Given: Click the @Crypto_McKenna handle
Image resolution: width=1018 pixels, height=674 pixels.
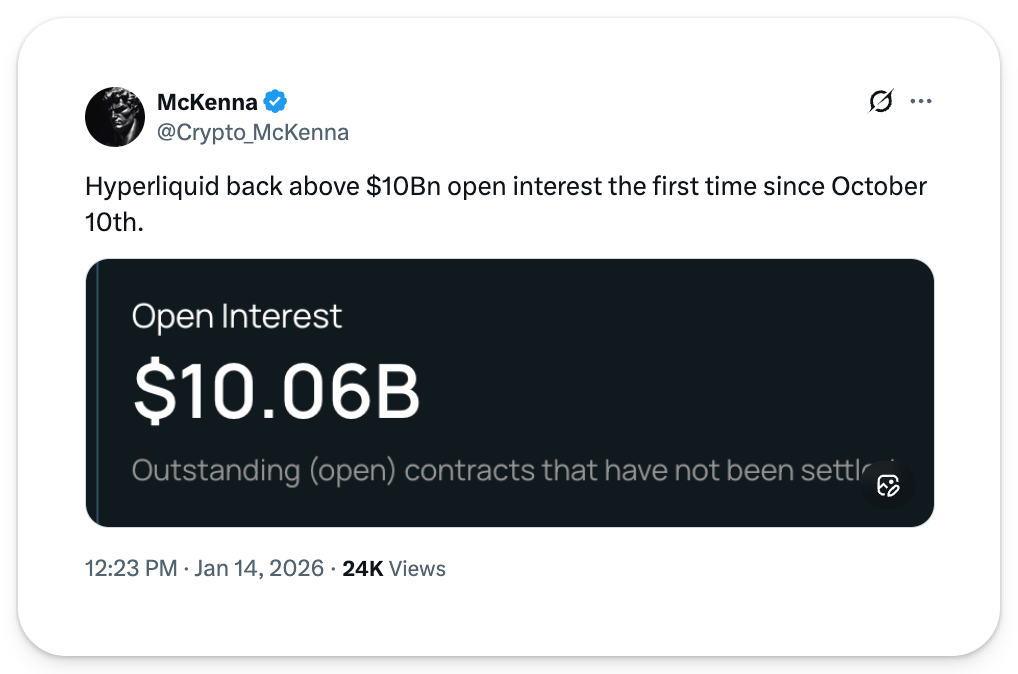Looking at the screenshot, I should 253,132.
